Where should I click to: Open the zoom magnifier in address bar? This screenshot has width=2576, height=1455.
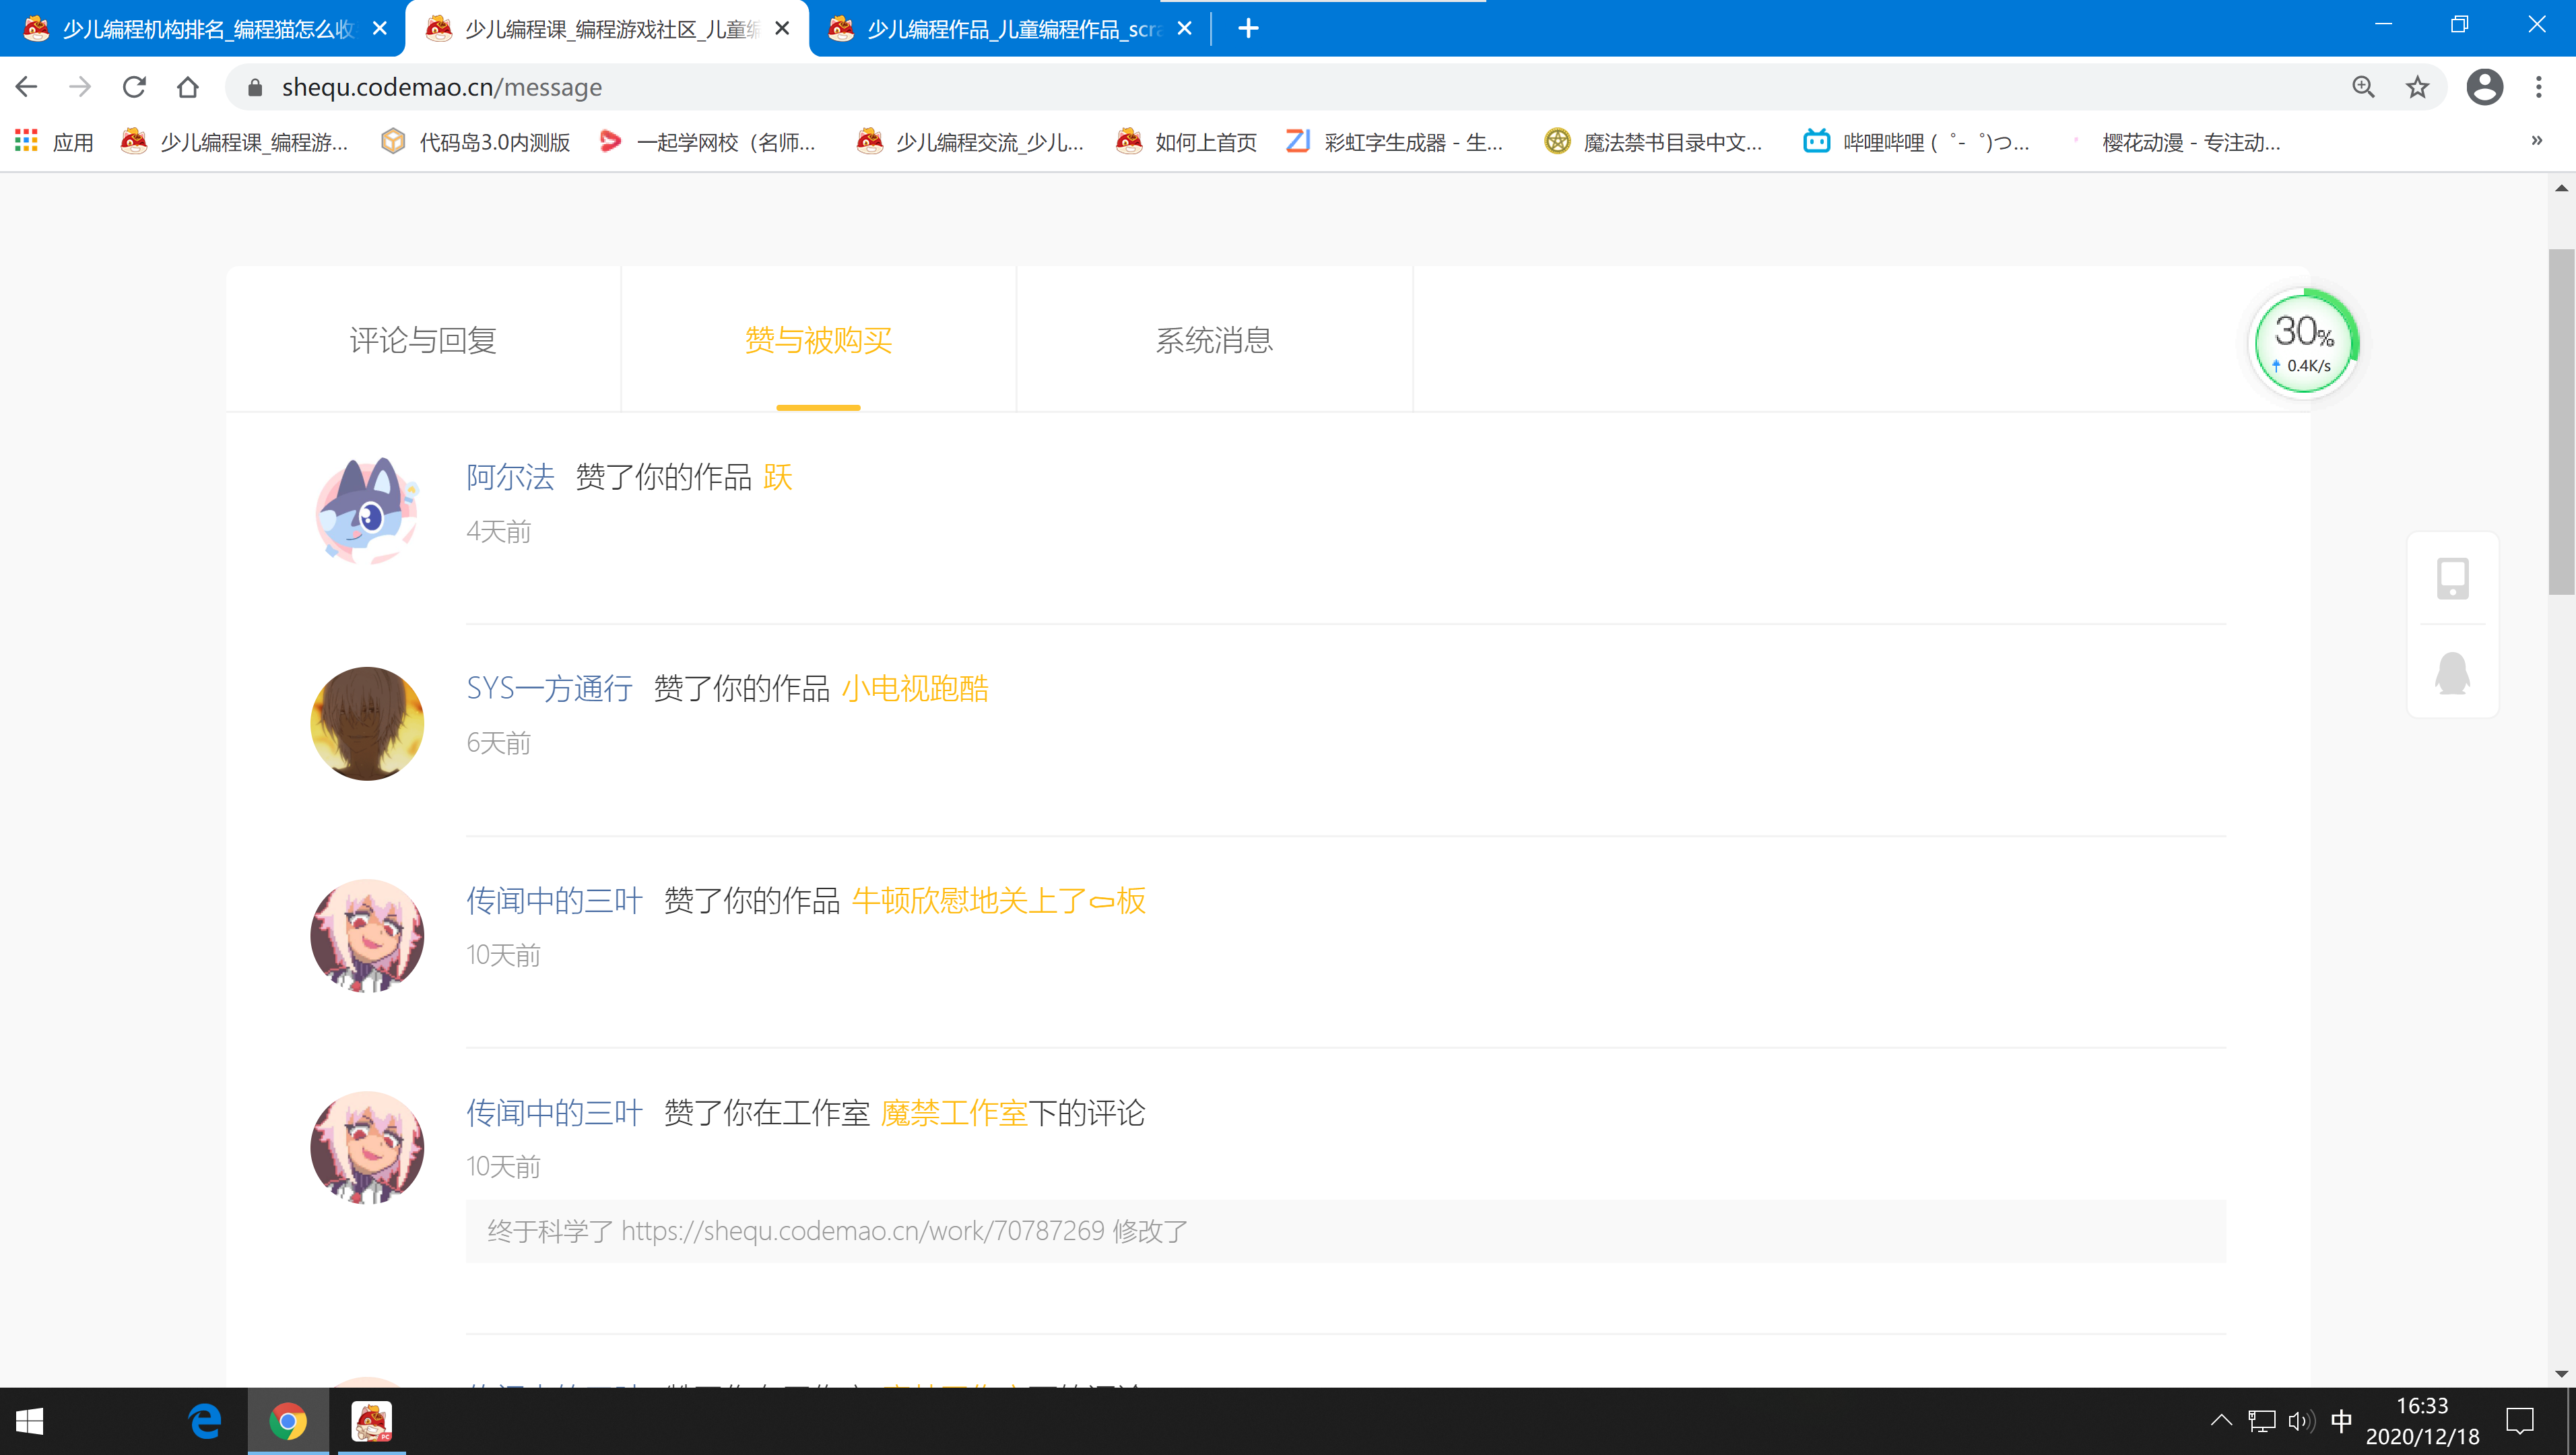(2363, 87)
